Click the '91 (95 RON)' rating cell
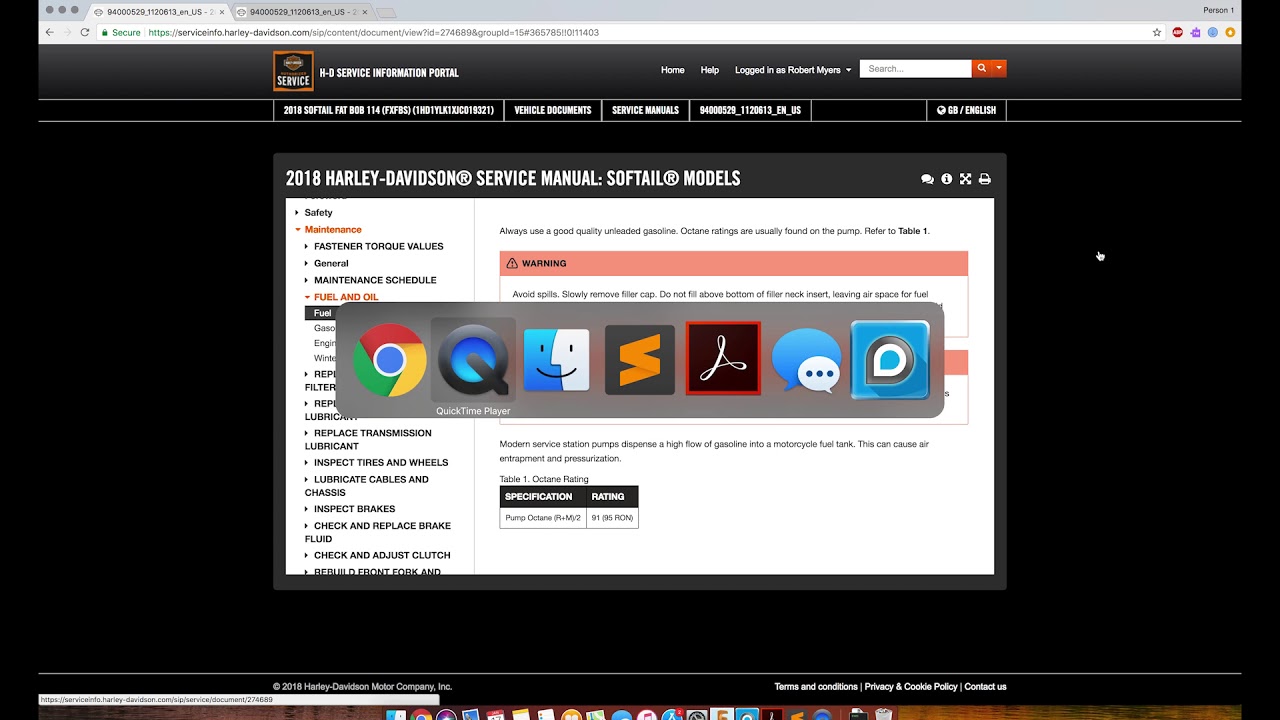This screenshot has width=1280, height=720. tap(612, 518)
